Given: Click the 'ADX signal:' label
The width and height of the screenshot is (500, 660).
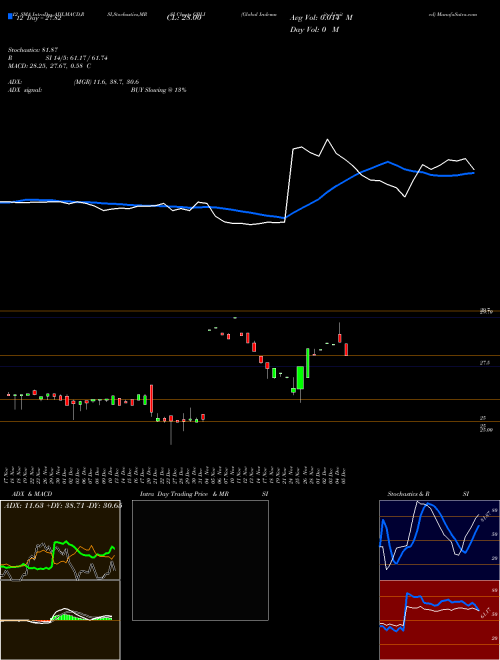Looking at the screenshot, I should (x=25, y=90).
